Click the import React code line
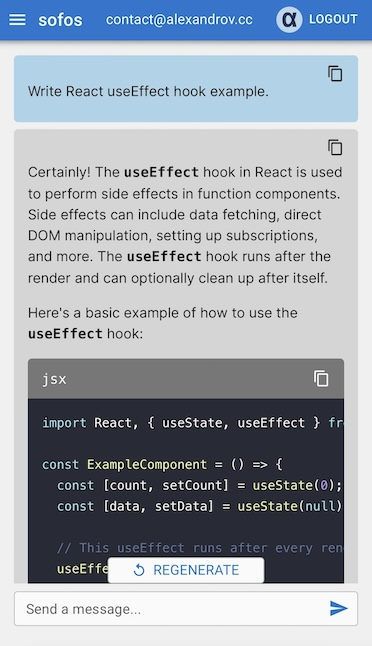 (x=193, y=423)
